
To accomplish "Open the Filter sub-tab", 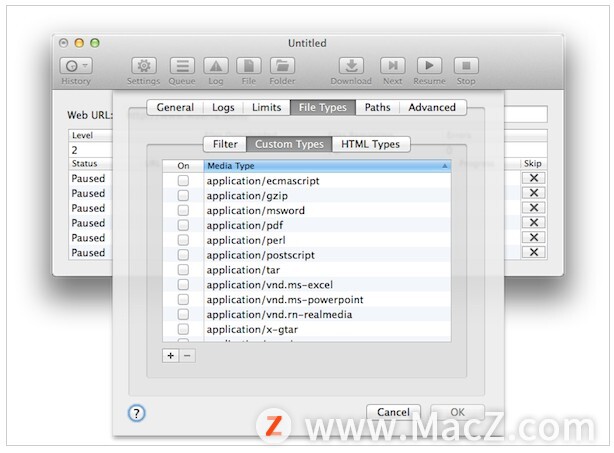I will click(x=225, y=144).
